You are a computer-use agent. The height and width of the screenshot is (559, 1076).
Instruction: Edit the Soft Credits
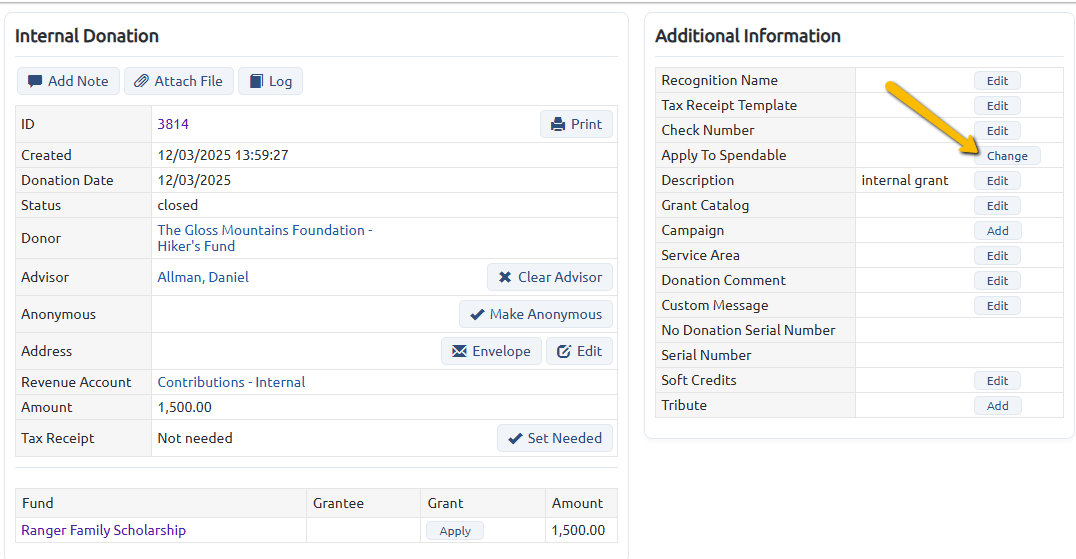tap(997, 381)
